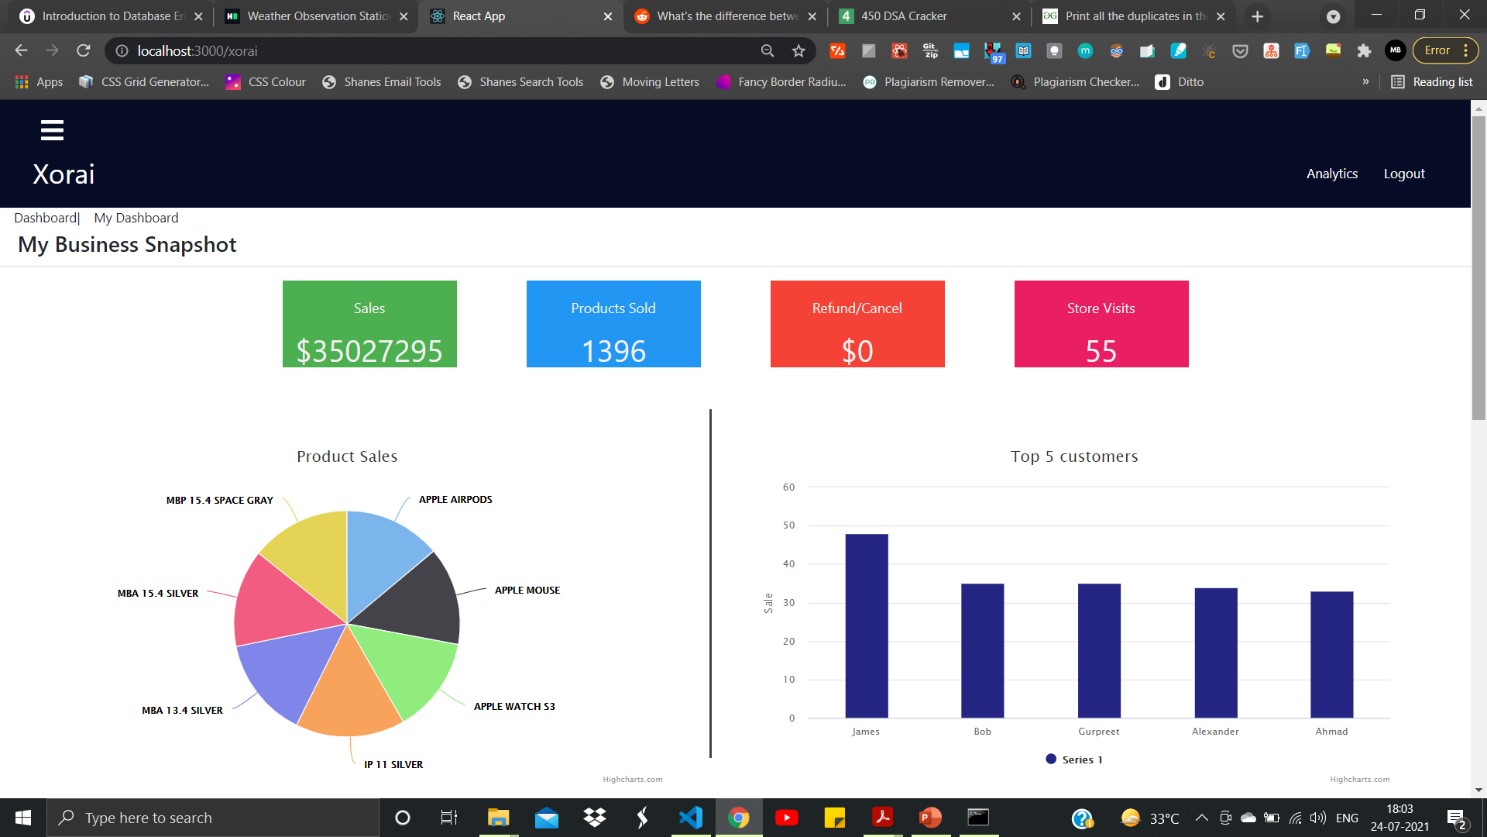The height and width of the screenshot is (837, 1487).
Task: Click the magnifier icon in the address bar
Action: [766, 51]
